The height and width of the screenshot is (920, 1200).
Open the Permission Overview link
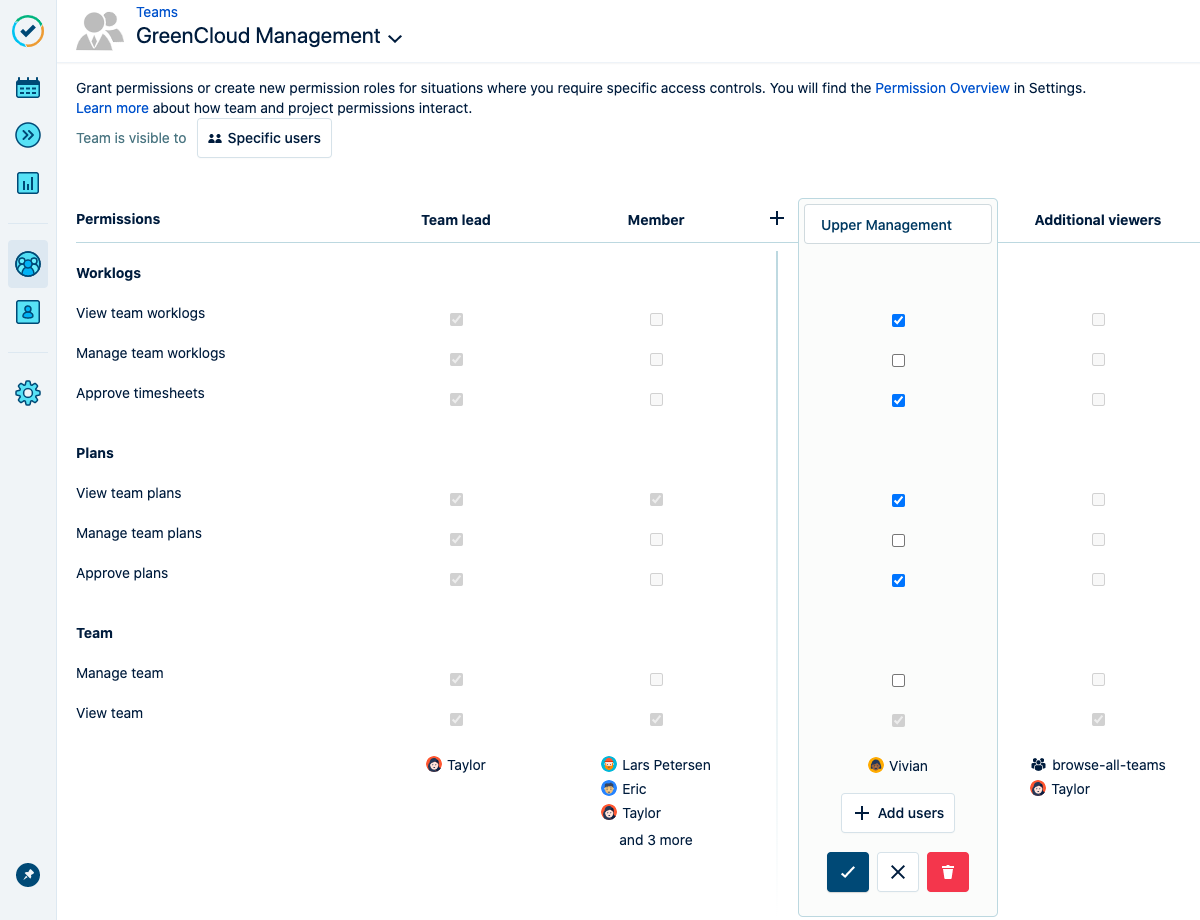pos(942,88)
